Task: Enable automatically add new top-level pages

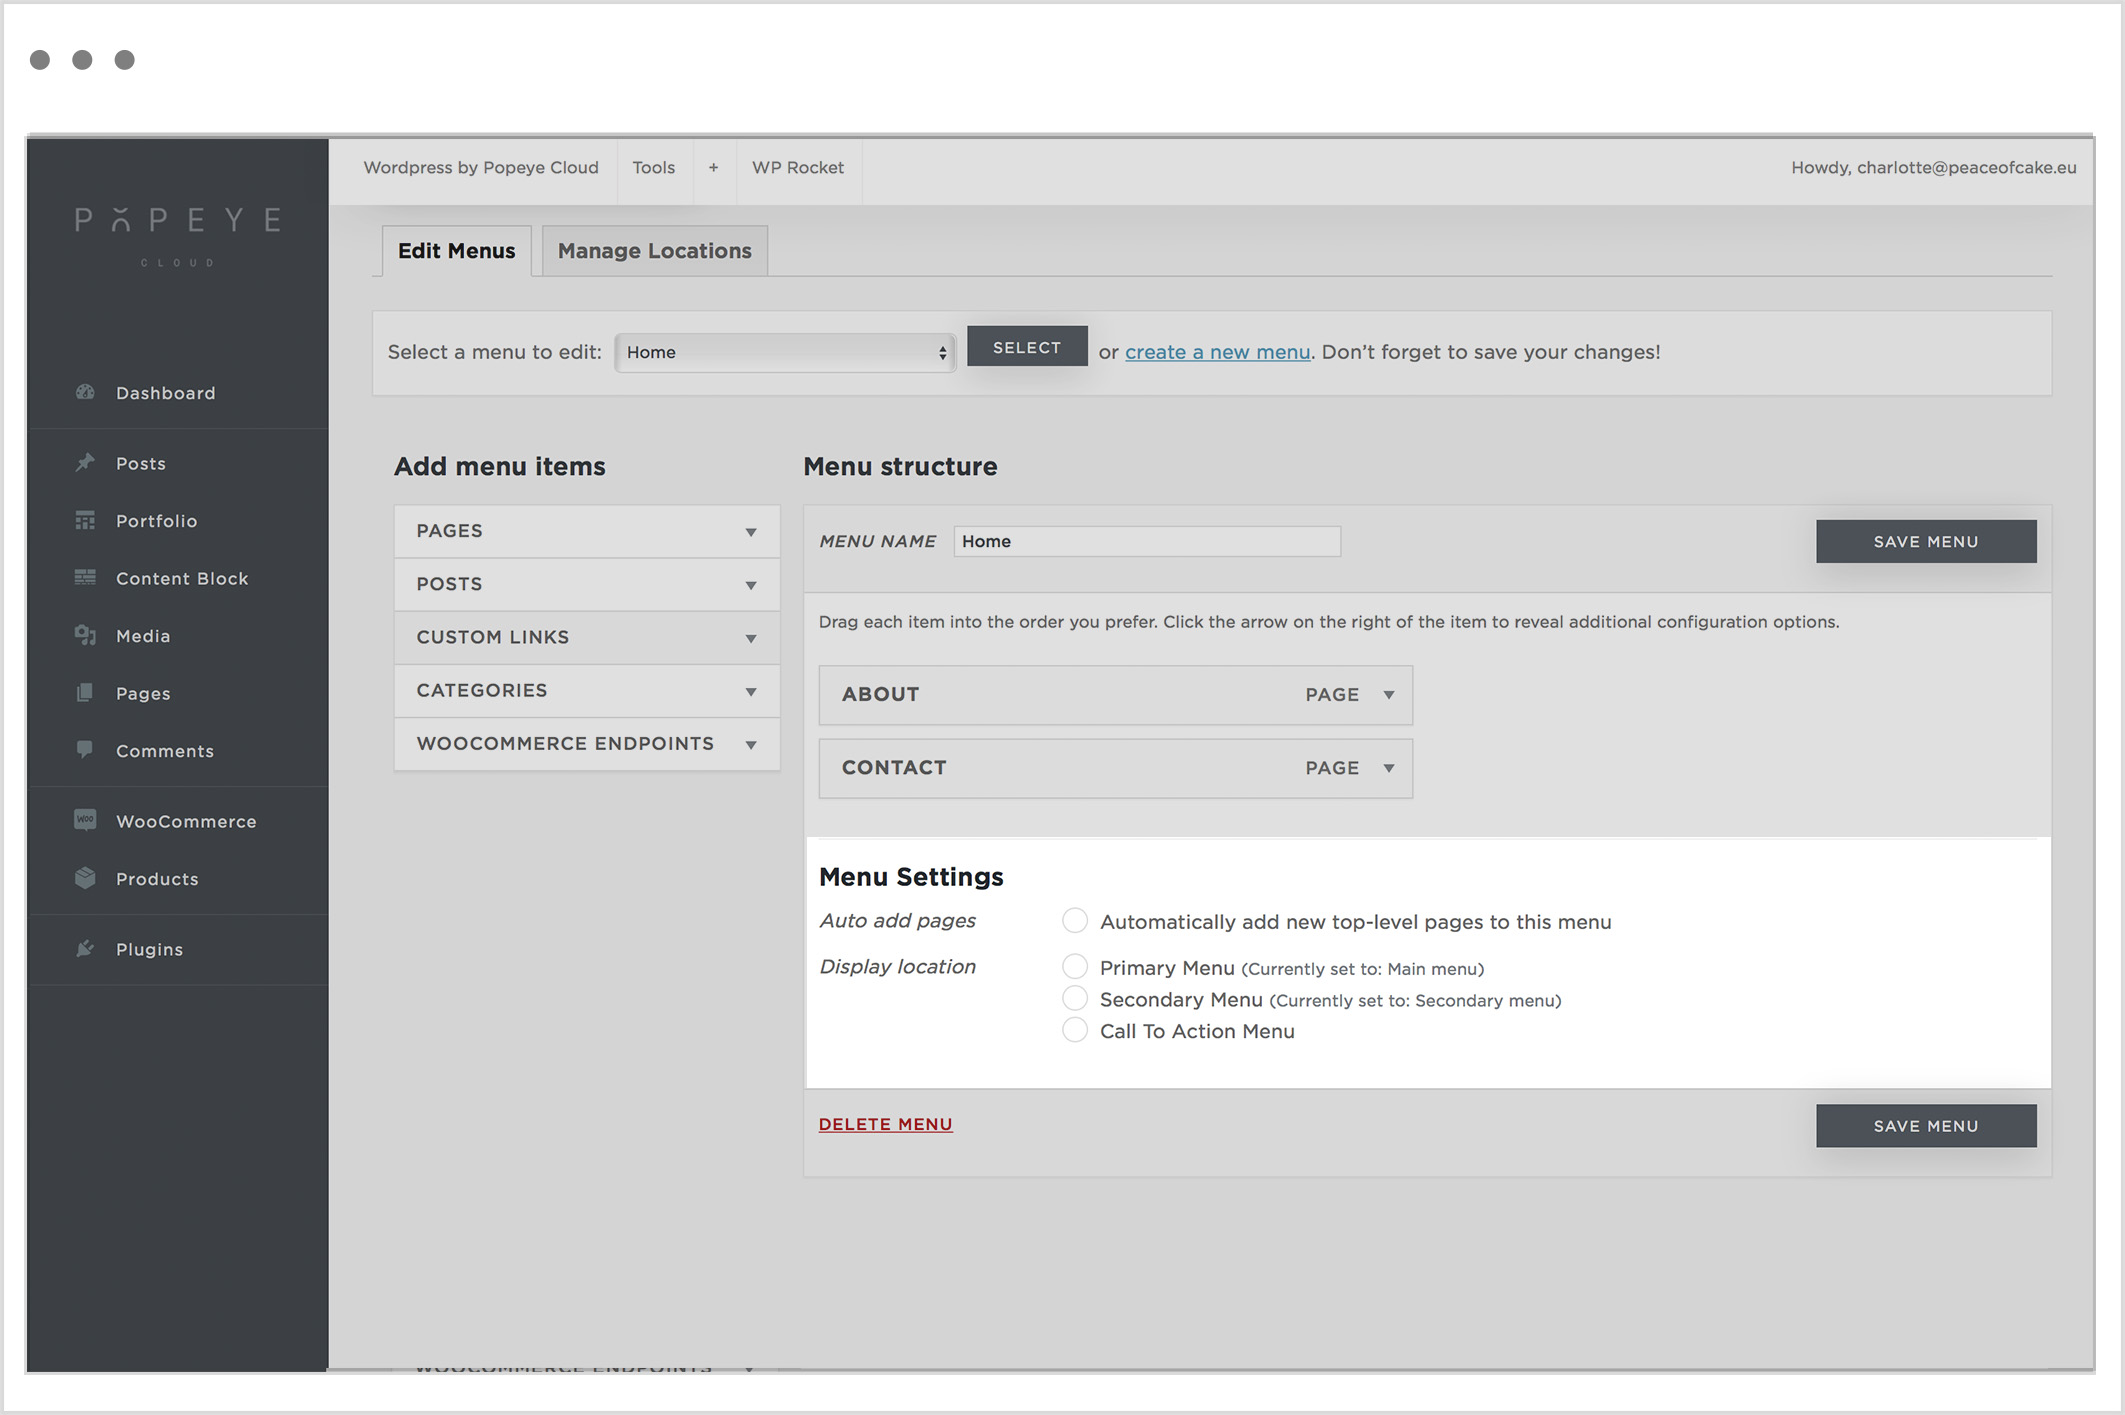Action: tap(1075, 920)
